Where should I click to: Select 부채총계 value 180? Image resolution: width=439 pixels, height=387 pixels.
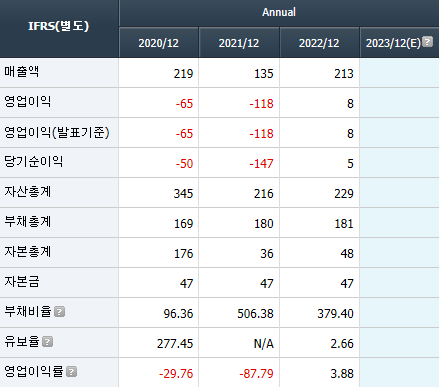(x=264, y=224)
